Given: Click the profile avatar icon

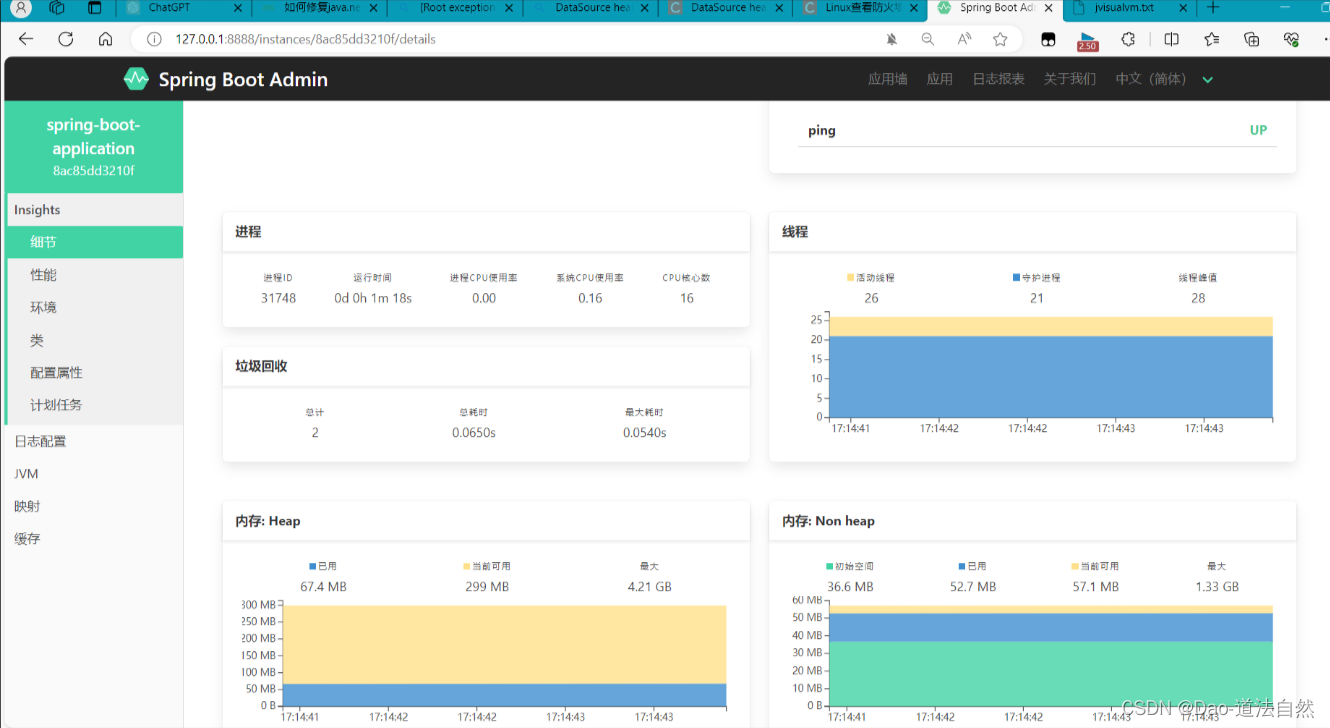Looking at the screenshot, I should [x=21, y=8].
